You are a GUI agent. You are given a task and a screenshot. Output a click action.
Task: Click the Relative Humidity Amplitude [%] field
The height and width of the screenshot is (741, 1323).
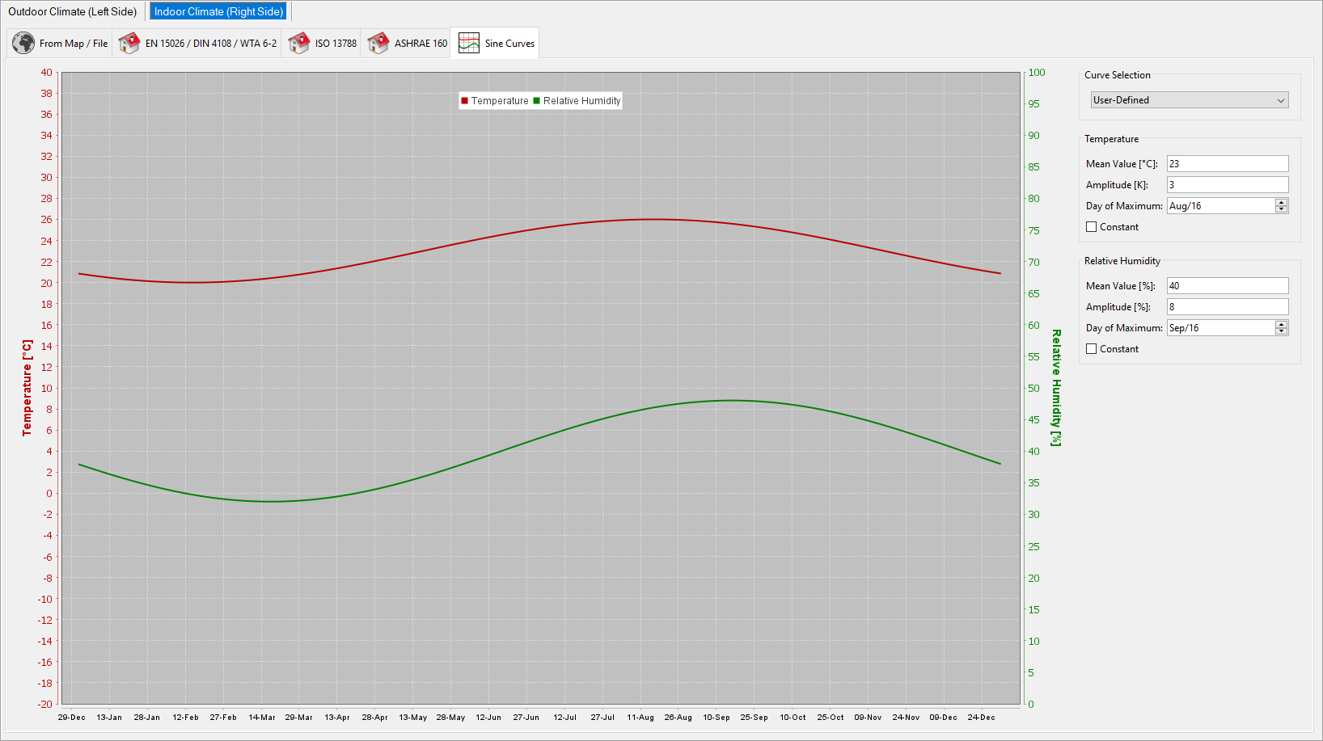pos(1228,307)
